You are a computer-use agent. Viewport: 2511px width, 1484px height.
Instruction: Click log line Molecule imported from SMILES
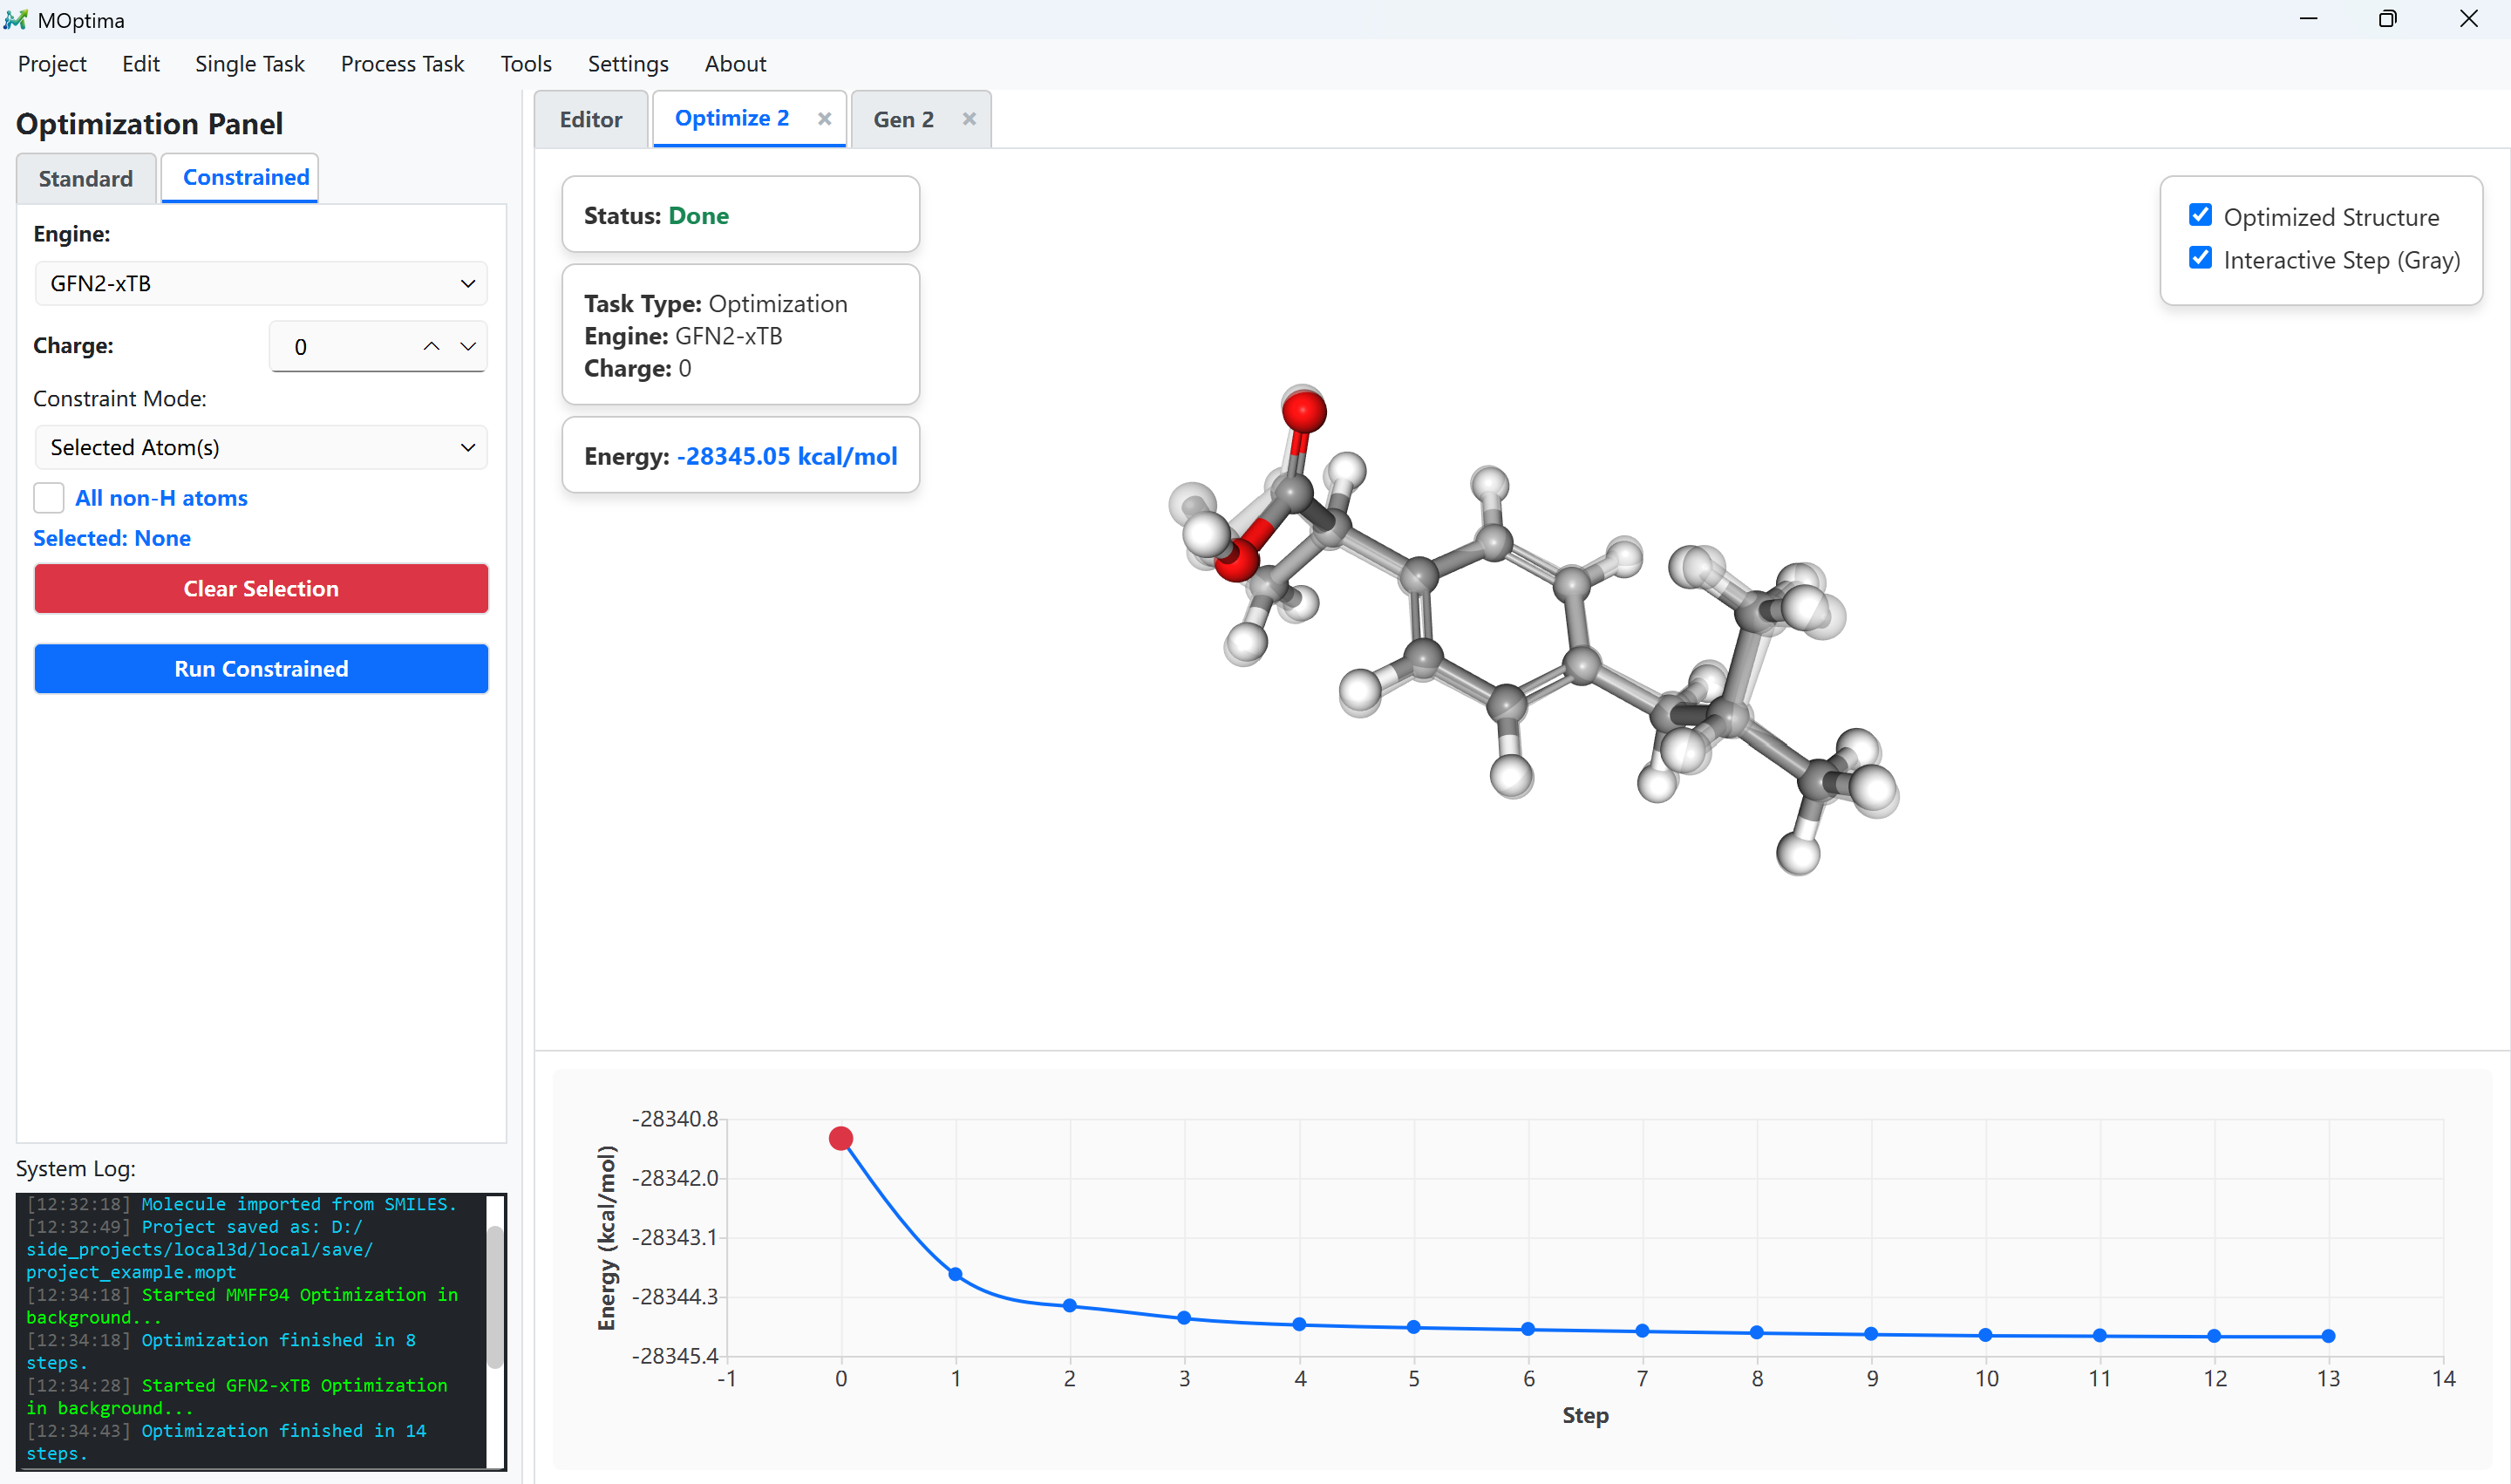241,1205
